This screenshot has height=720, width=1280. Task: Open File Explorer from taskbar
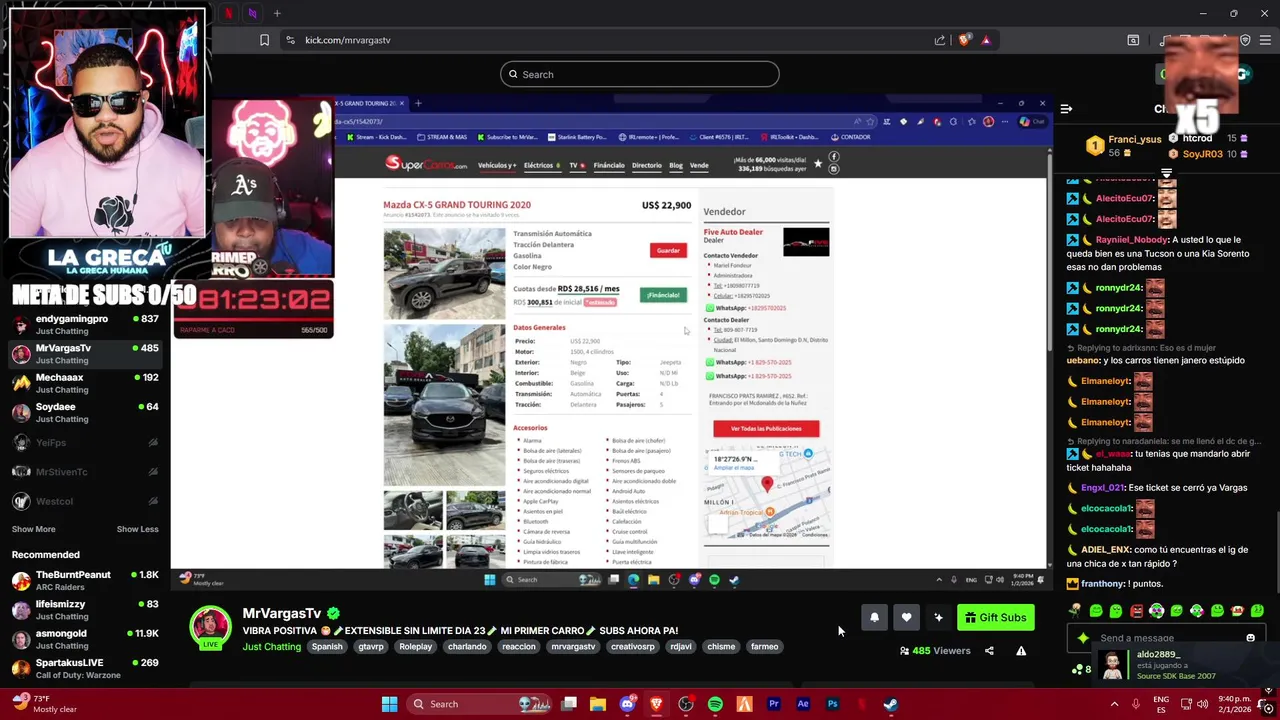598,704
